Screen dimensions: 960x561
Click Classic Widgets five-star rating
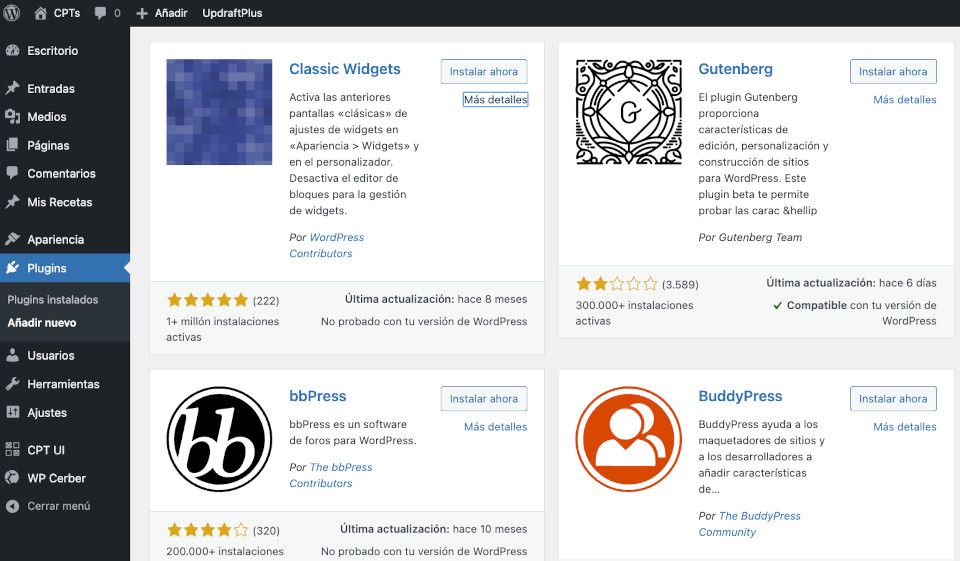(208, 300)
